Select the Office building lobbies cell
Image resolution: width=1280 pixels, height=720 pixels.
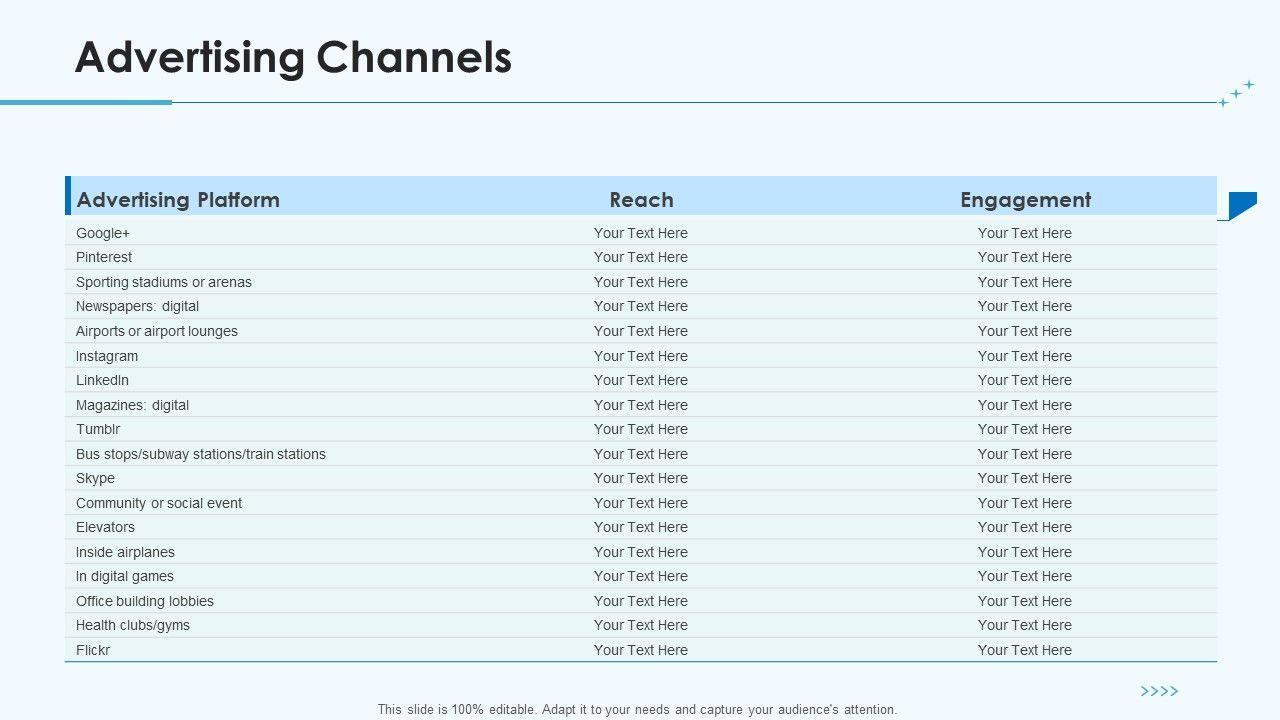click(145, 601)
